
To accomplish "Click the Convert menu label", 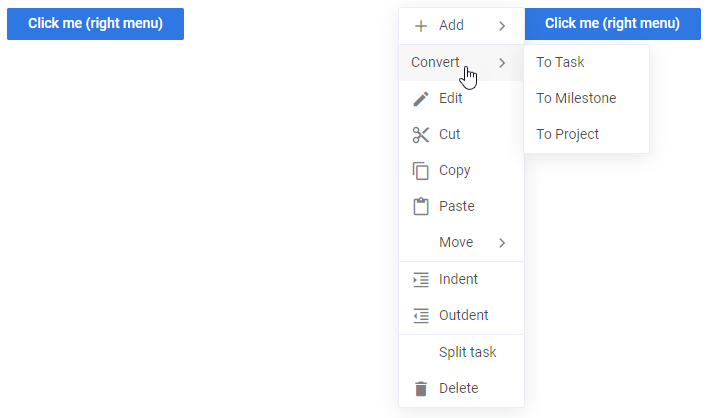I will 435,62.
